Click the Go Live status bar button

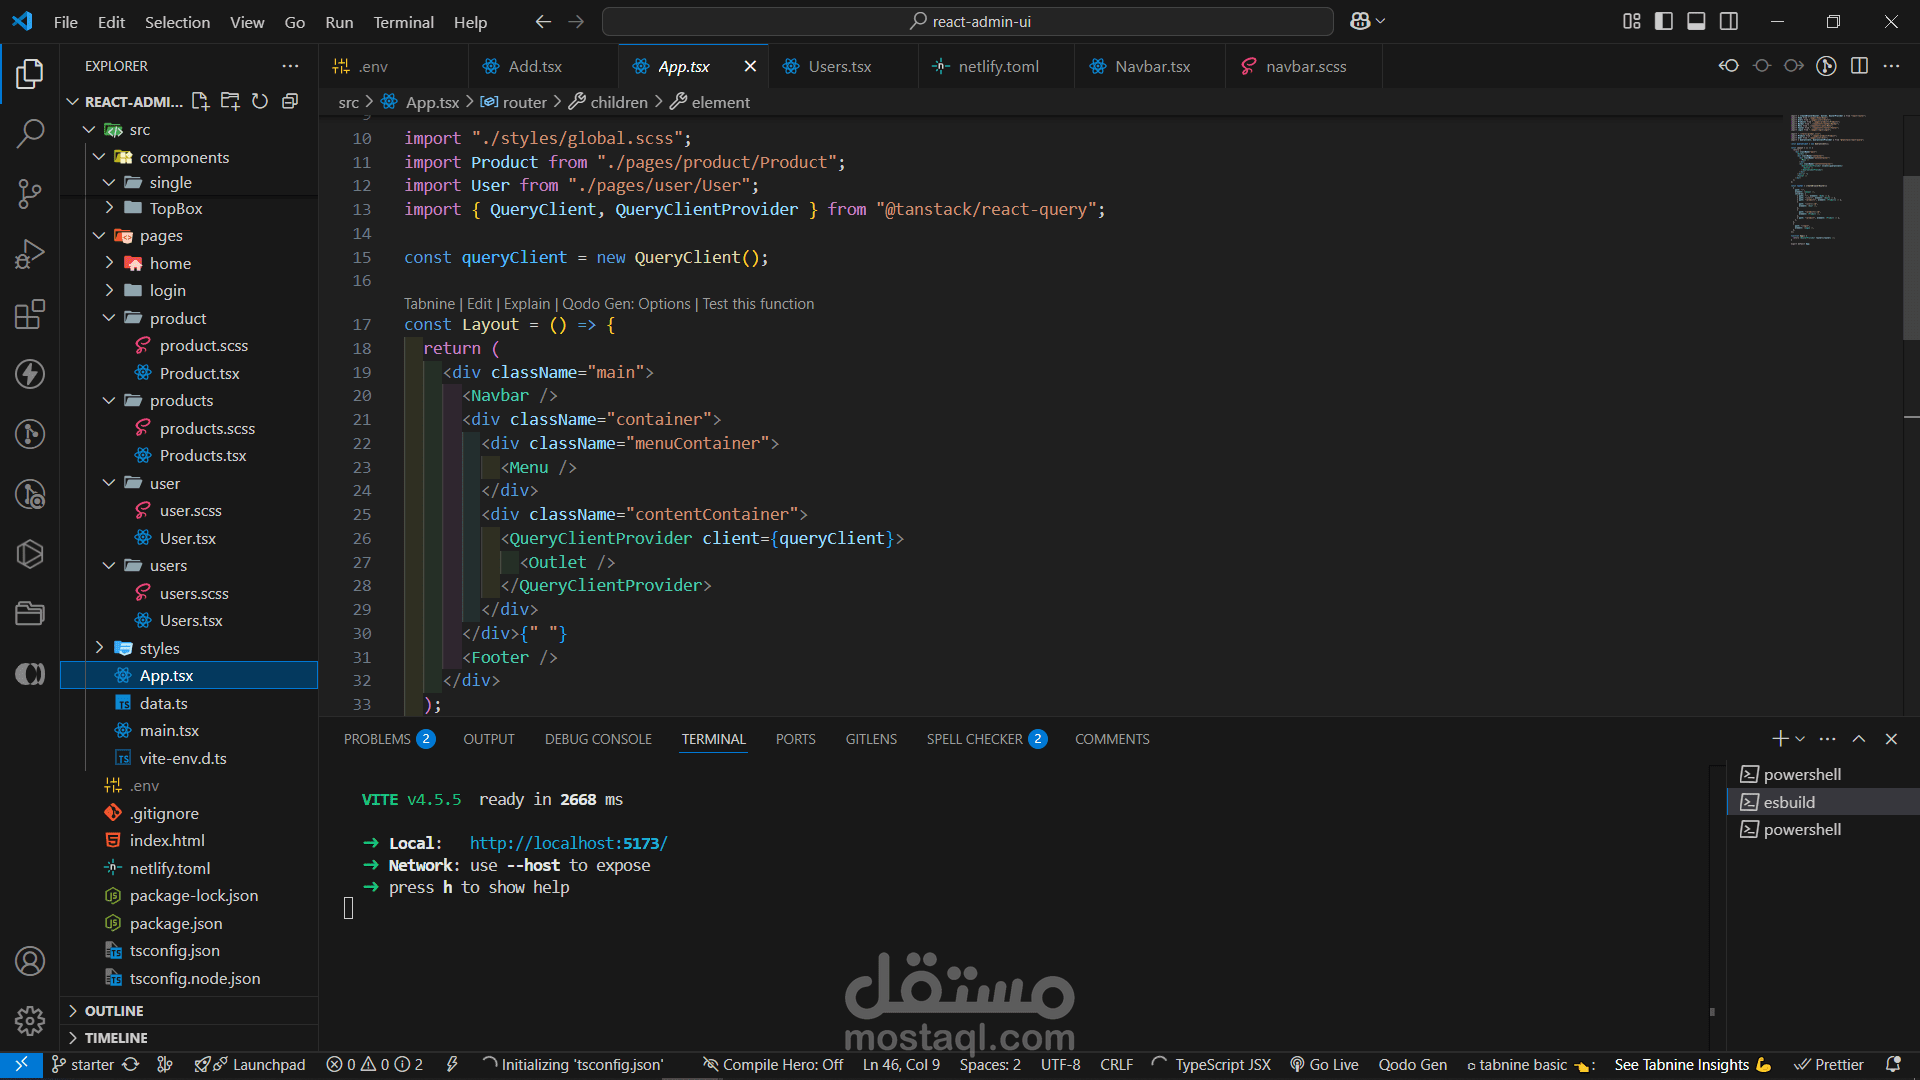1324,1064
